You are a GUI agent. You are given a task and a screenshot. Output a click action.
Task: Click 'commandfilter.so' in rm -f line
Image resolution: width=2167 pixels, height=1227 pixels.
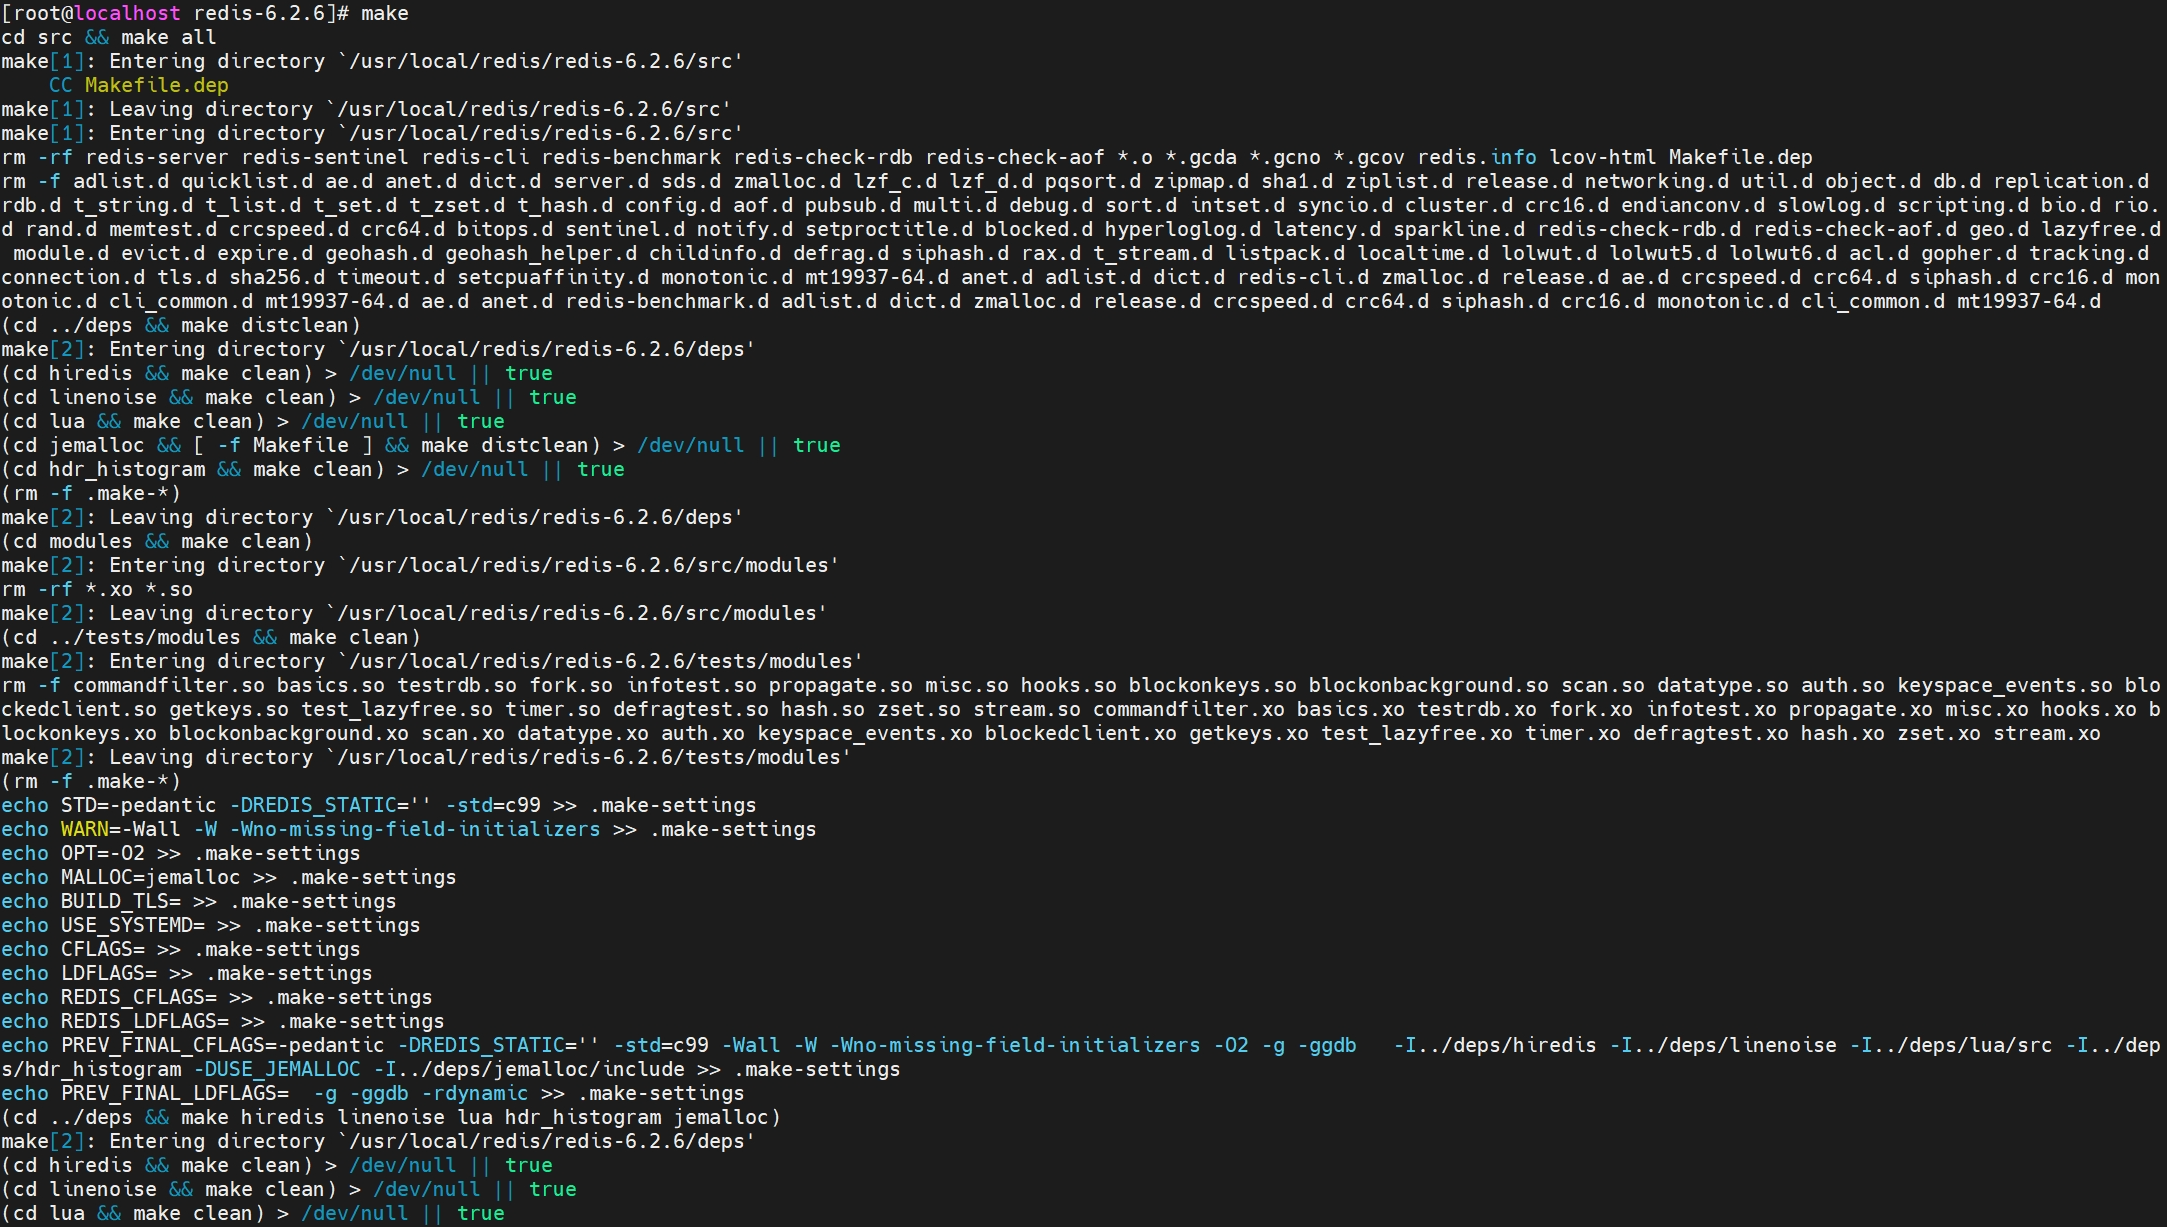(169, 685)
